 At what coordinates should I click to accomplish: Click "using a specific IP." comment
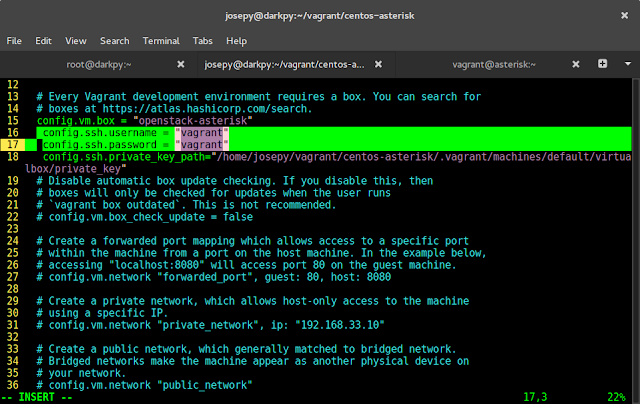click(102, 313)
